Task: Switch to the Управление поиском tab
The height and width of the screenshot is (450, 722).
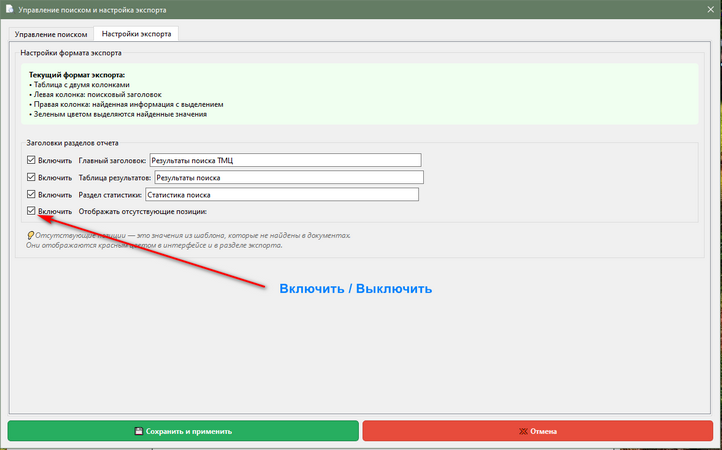Action: [x=51, y=34]
